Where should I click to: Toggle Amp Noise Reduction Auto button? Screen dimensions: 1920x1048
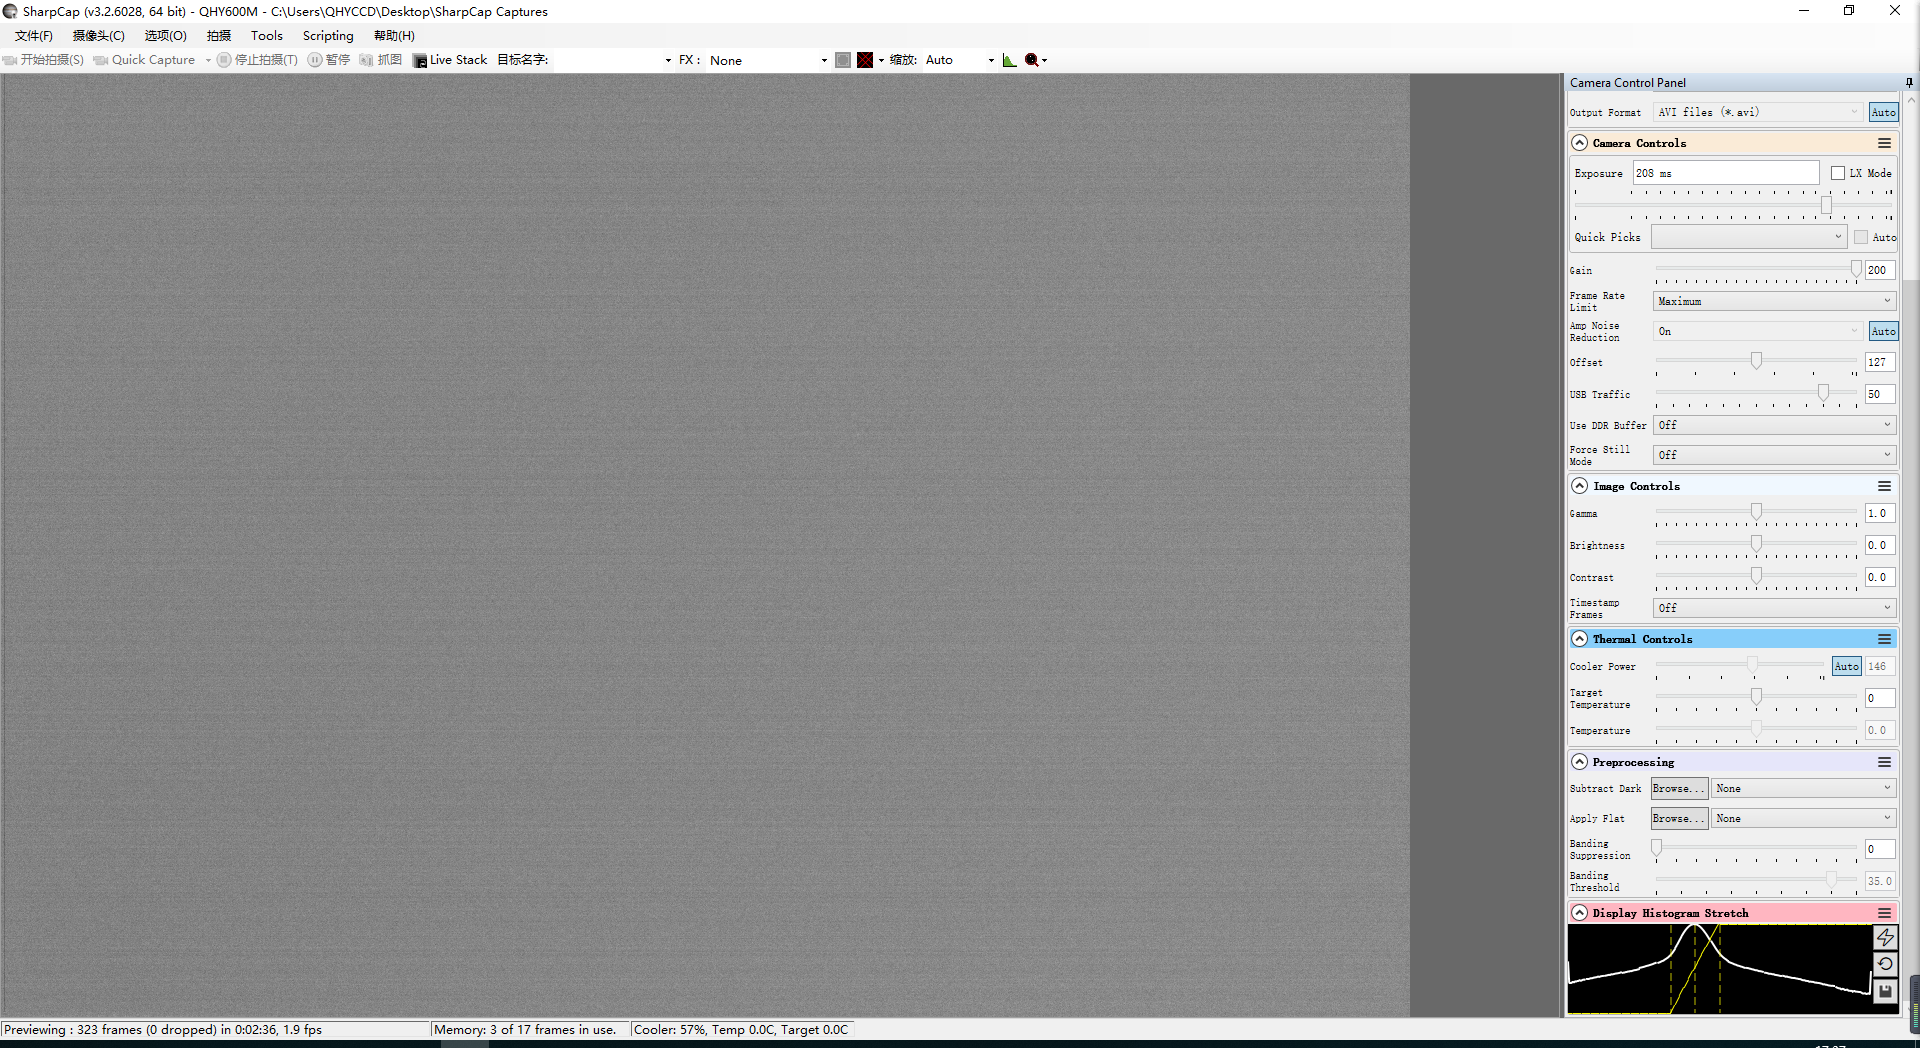(1884, 331)
